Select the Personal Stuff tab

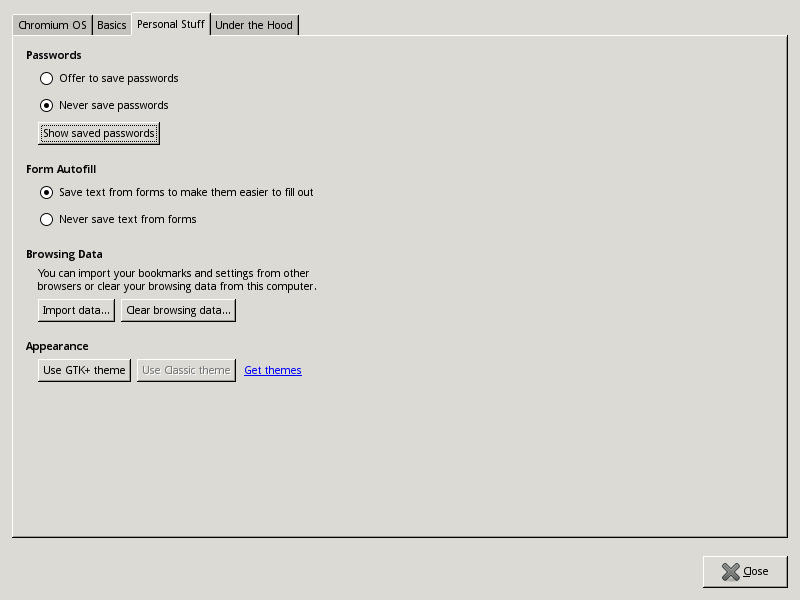[x=171, y=24]
